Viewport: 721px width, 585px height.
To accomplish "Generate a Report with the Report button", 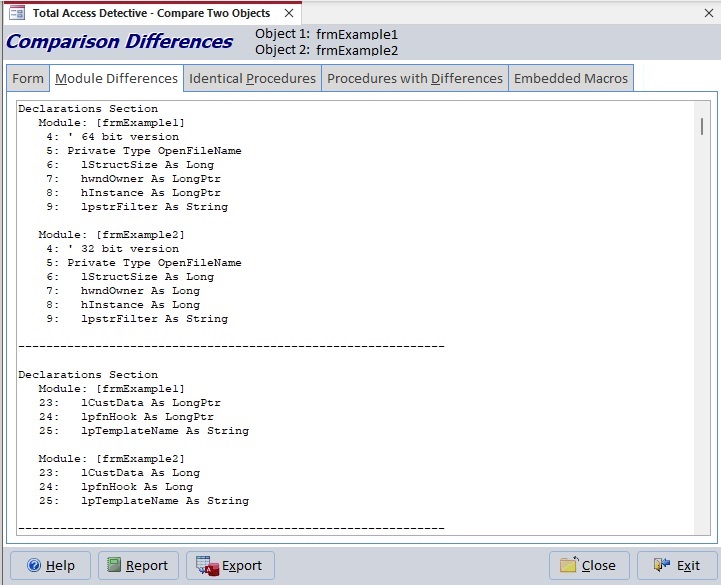I will click(138, 565).
